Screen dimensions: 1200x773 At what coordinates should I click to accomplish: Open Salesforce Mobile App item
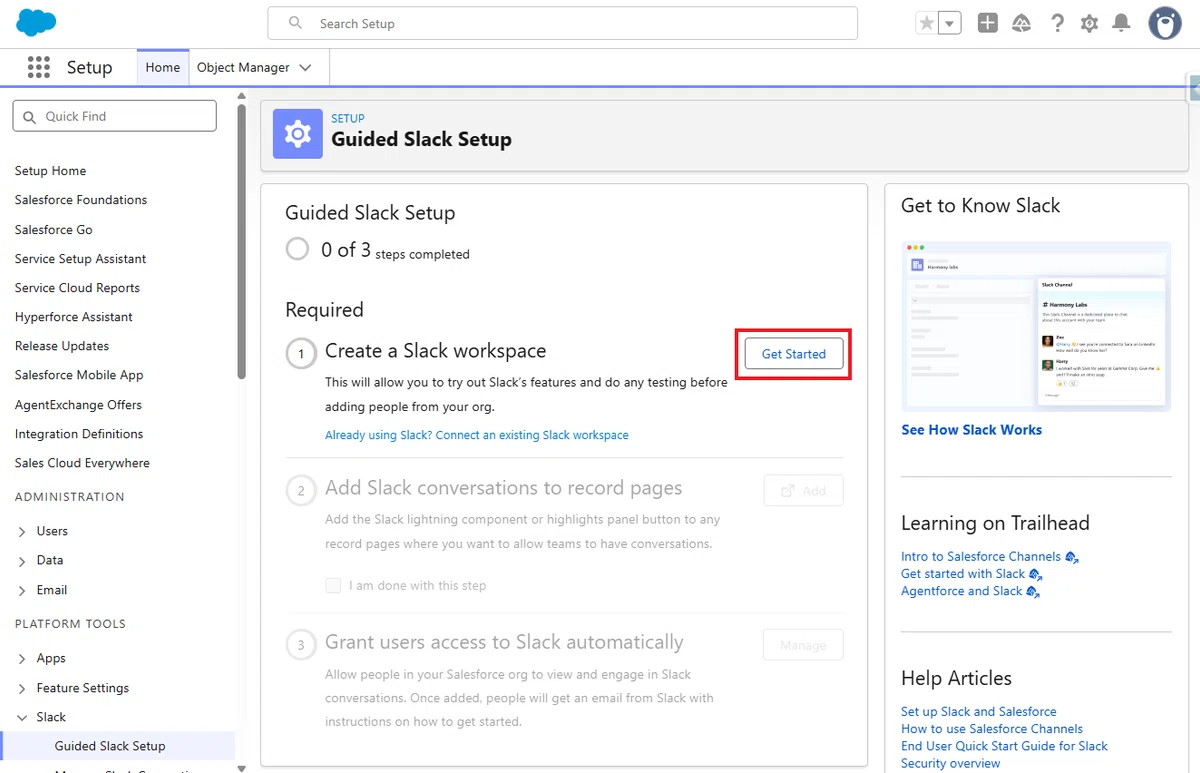(79, 375)
